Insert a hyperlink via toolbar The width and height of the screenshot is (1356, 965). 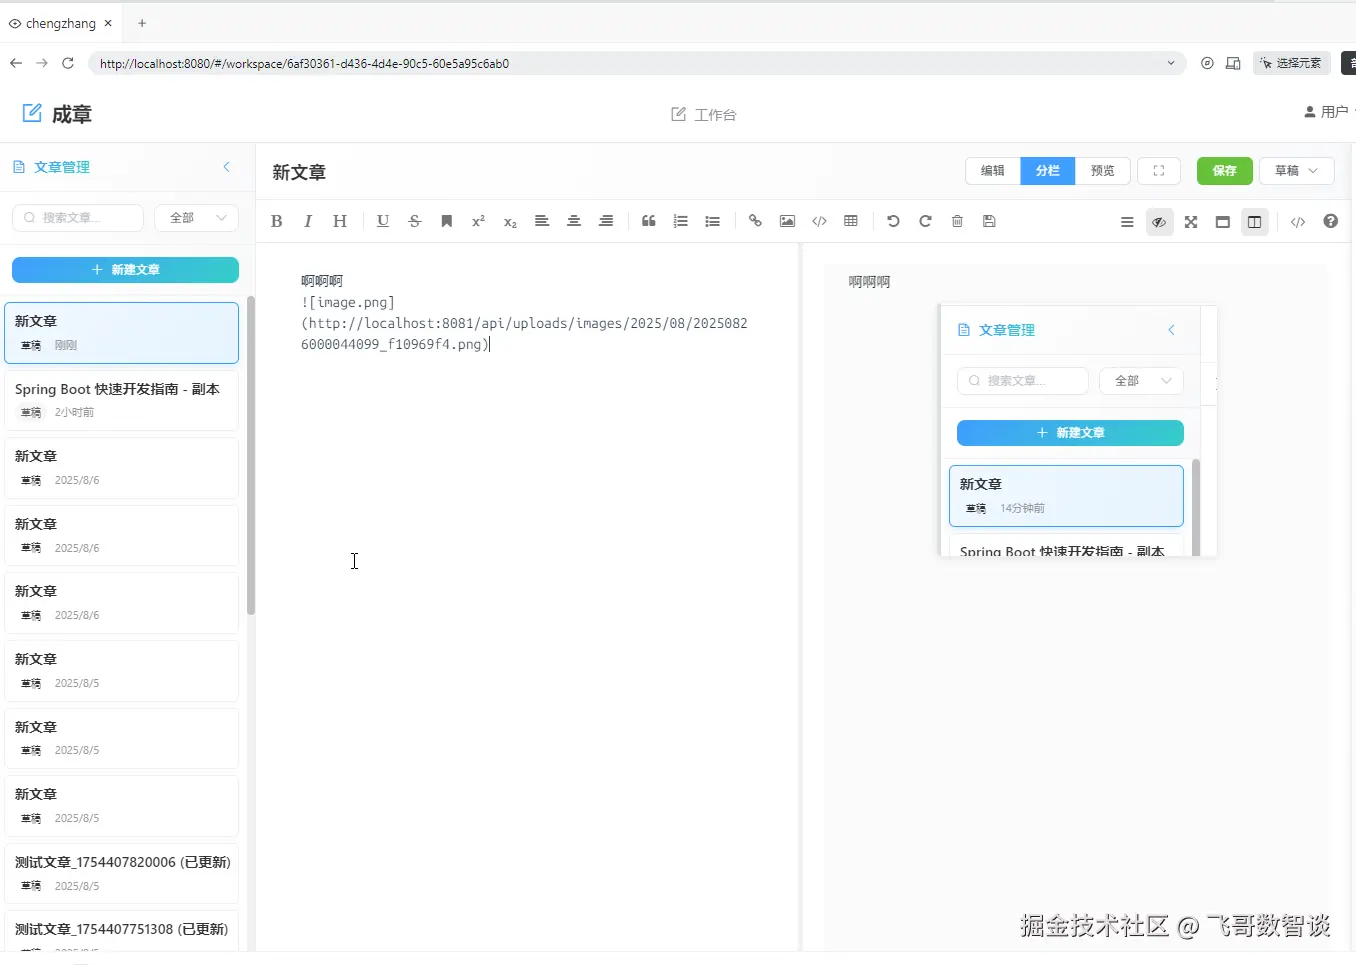755,221
